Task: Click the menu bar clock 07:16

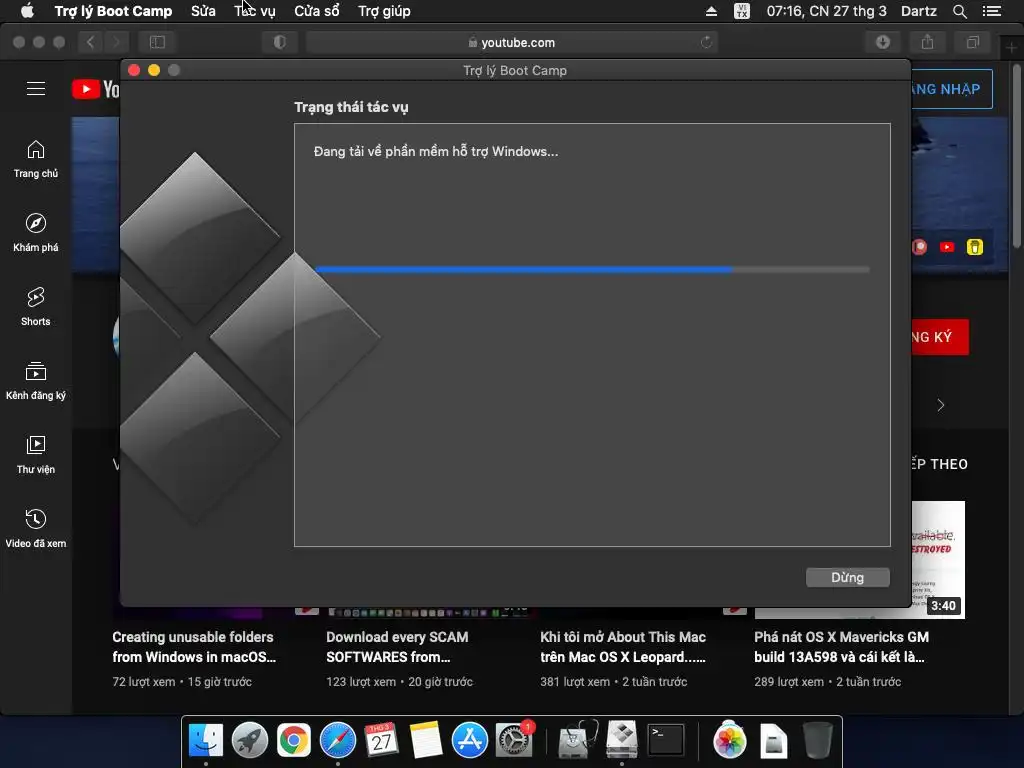Action: (826, 11)
